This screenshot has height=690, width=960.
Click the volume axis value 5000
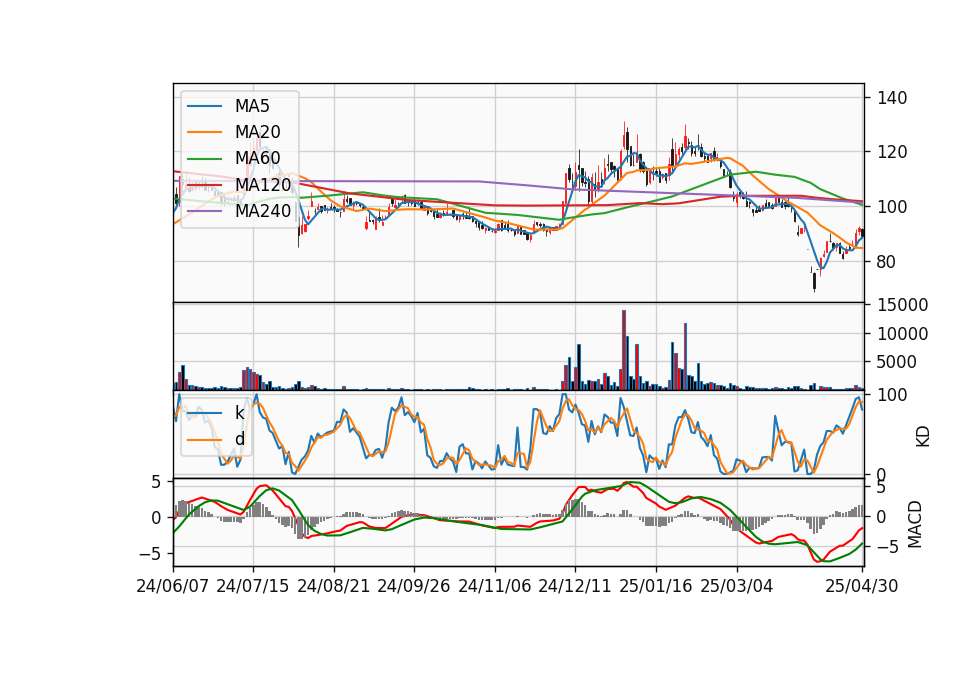[x=897, y=362]
